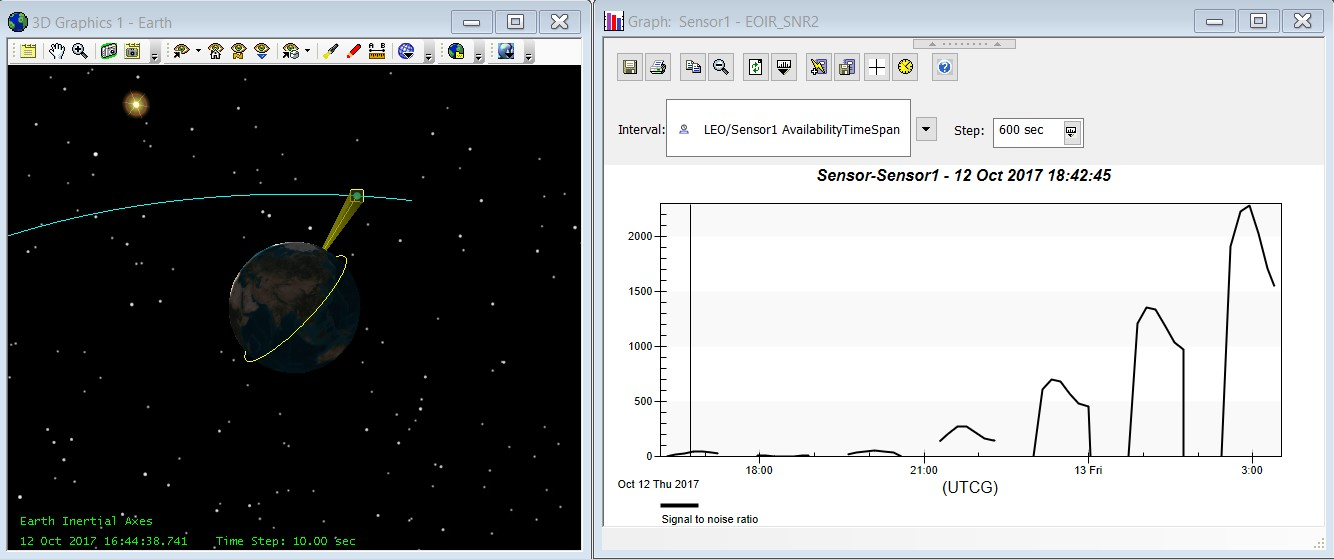Viewport: 1334px width, 559px height.
Task: Copy graph data with the copy icon
Action: 692,67
